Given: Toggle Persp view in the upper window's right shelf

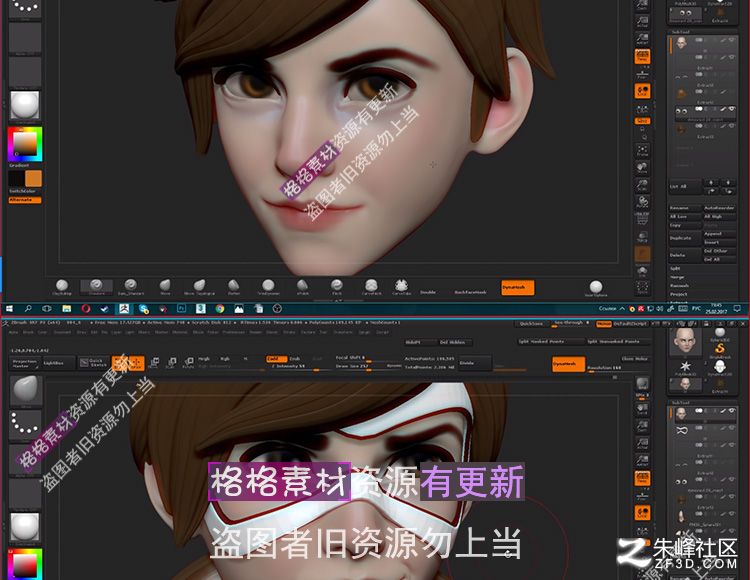Looking at the screenshot, I should (642, 57).
